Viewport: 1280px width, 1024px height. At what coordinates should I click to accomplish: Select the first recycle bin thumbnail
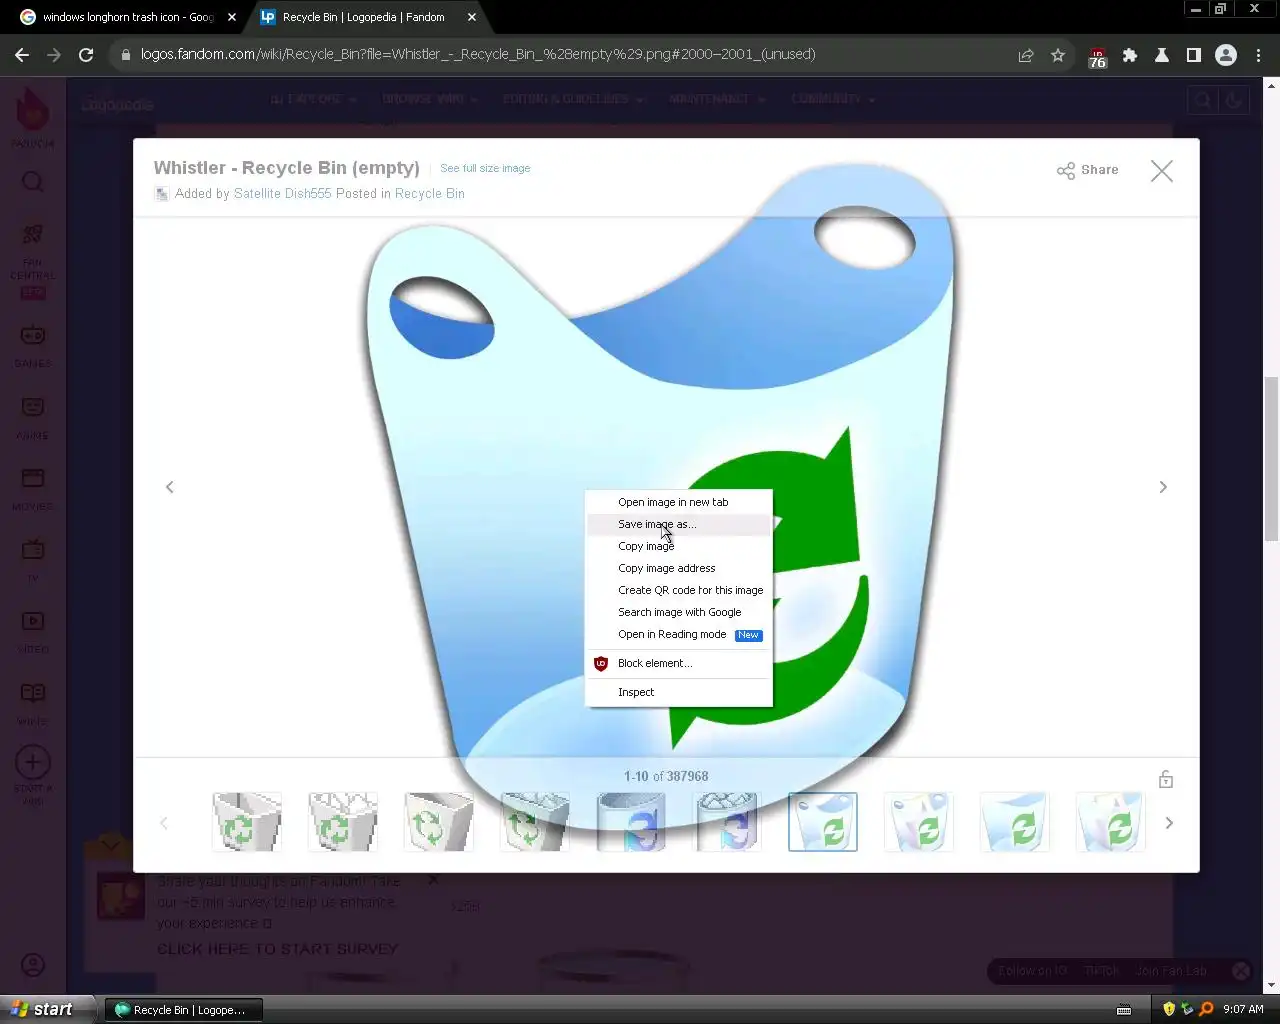tap(247, 822)
